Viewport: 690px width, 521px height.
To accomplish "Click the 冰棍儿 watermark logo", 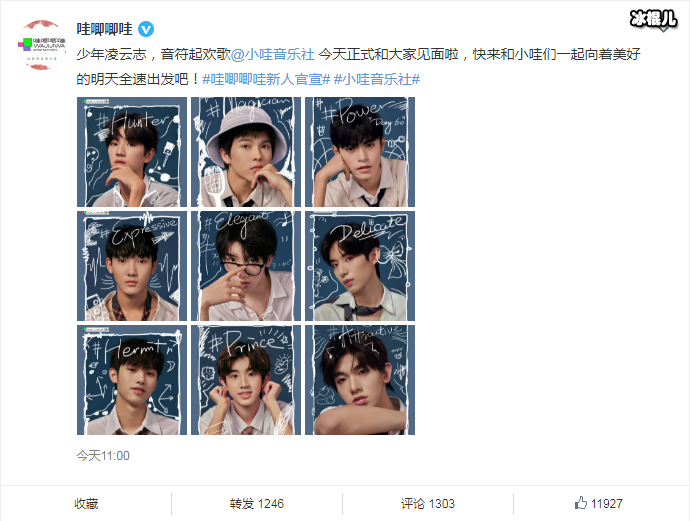I will click(x=653, y=20).
